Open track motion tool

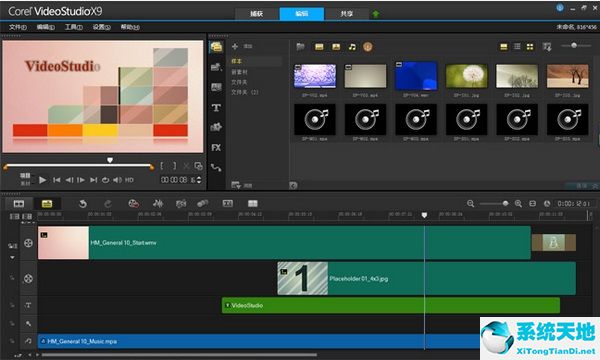(x=203, y=204)
